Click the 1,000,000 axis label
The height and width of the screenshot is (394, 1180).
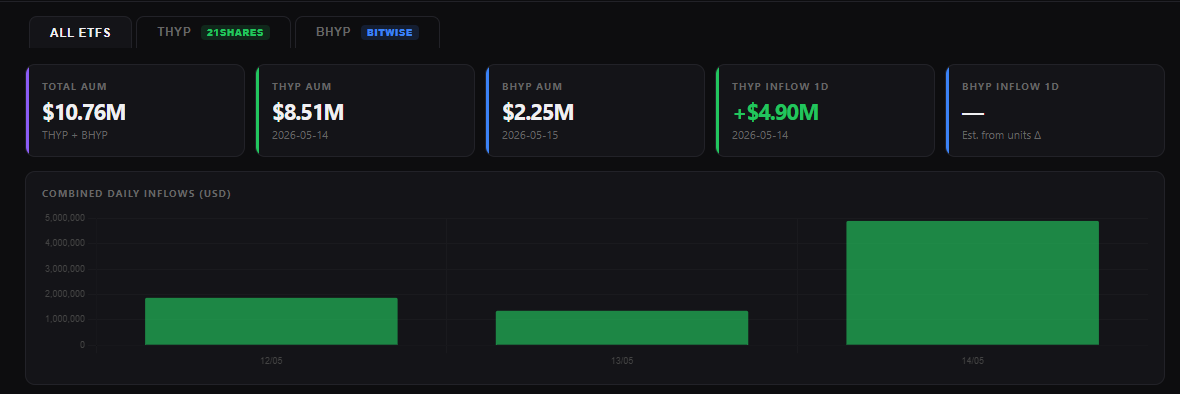click(65, 320)
